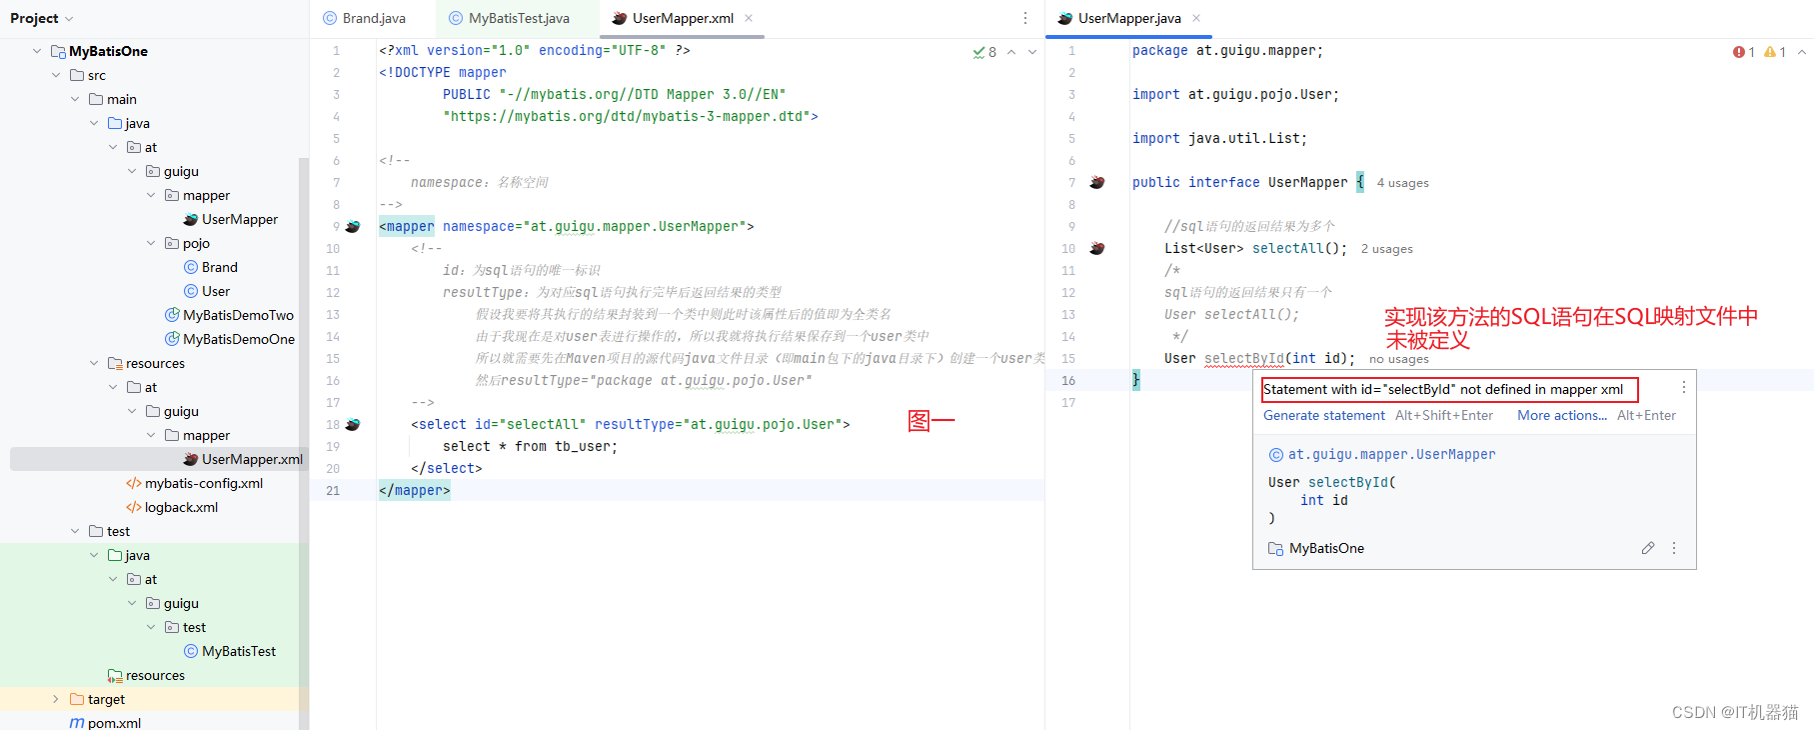
Task: Select the test package under test java
Action: 194,627
